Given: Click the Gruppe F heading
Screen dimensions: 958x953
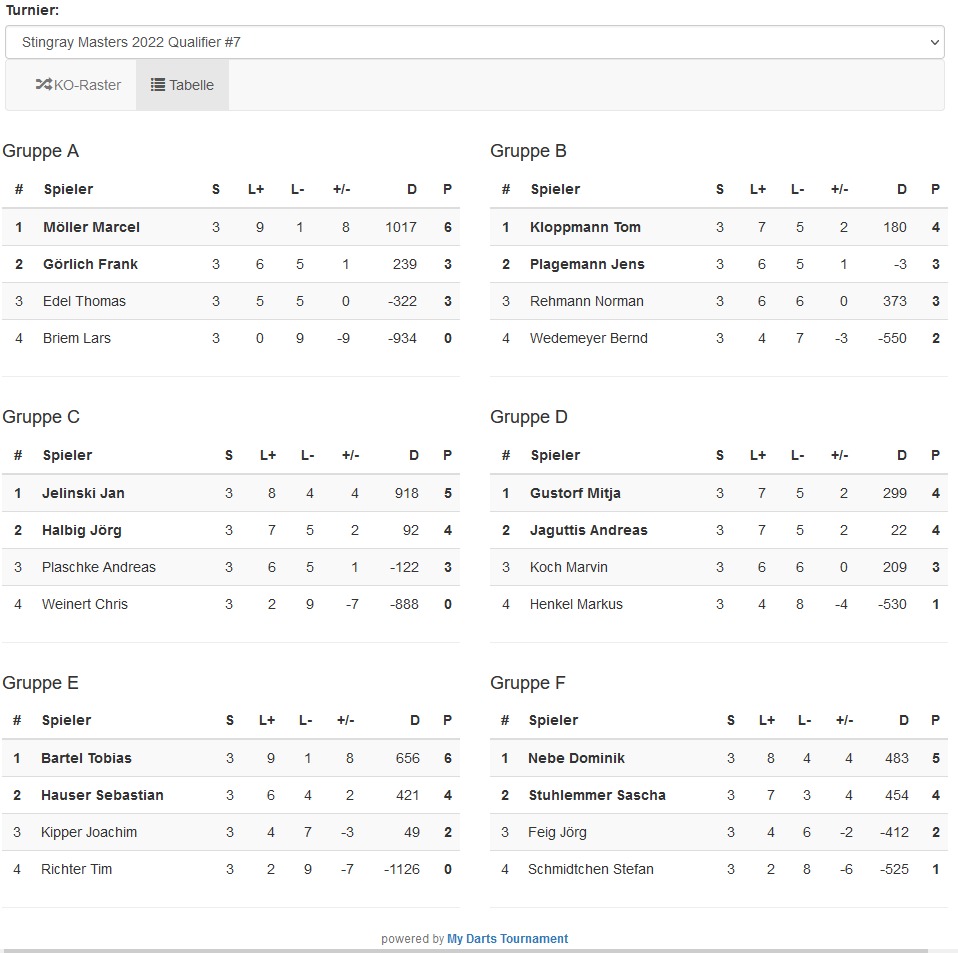Looking at the screenshot, I should click(x=528, y=683).
